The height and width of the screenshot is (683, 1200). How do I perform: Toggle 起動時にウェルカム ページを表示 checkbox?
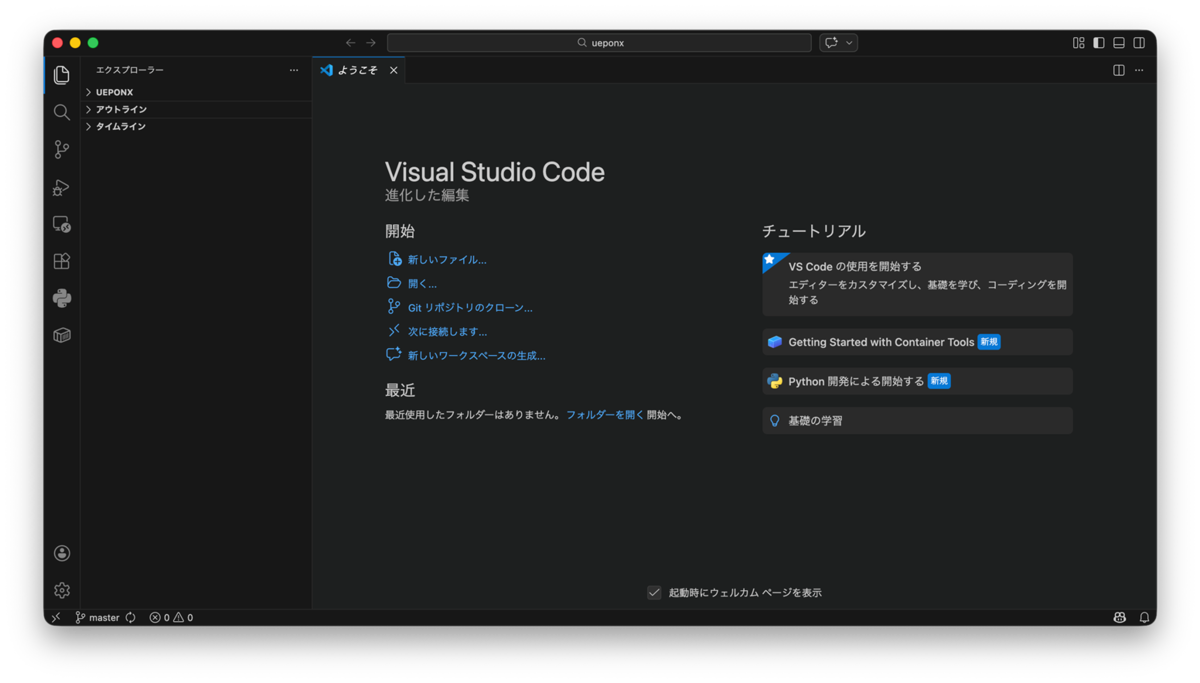click(654, 593)
